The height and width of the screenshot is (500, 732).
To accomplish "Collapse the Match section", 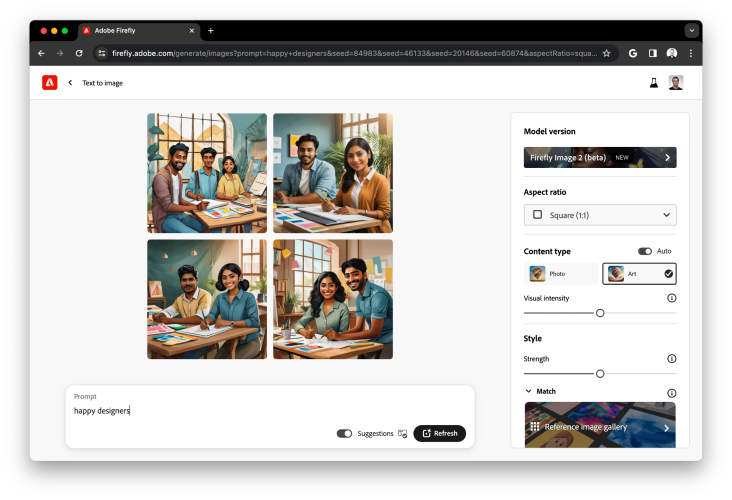I will 529,392.
